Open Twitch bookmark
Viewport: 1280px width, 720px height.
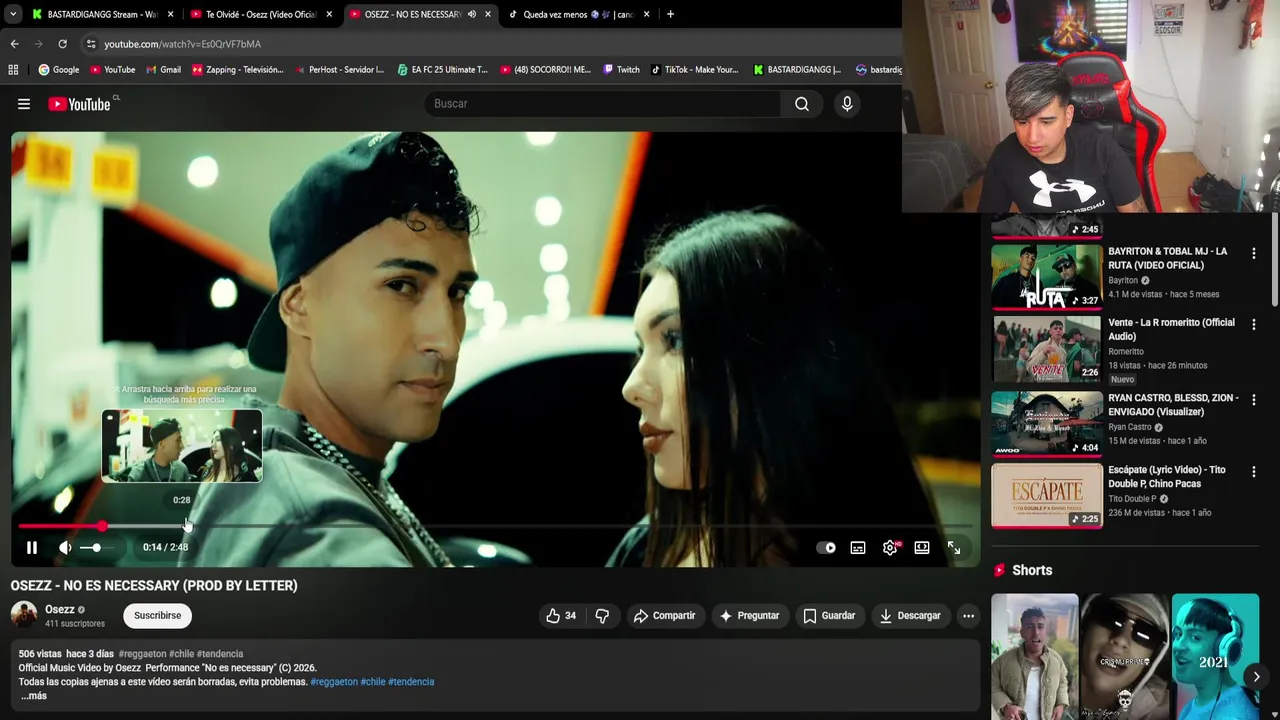click(x=621, y=70)
